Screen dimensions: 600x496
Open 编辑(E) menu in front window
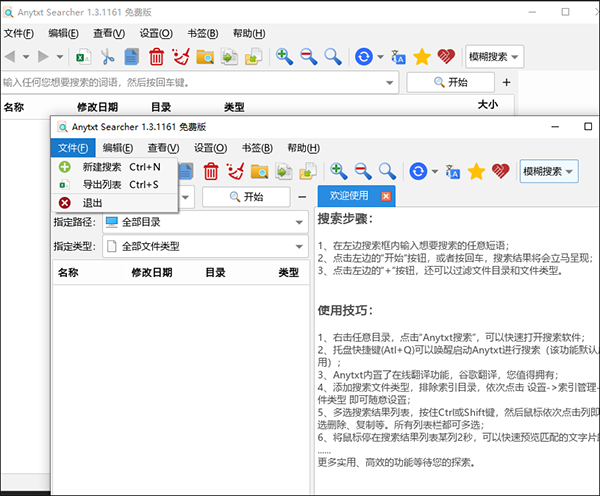click(118, 148)
